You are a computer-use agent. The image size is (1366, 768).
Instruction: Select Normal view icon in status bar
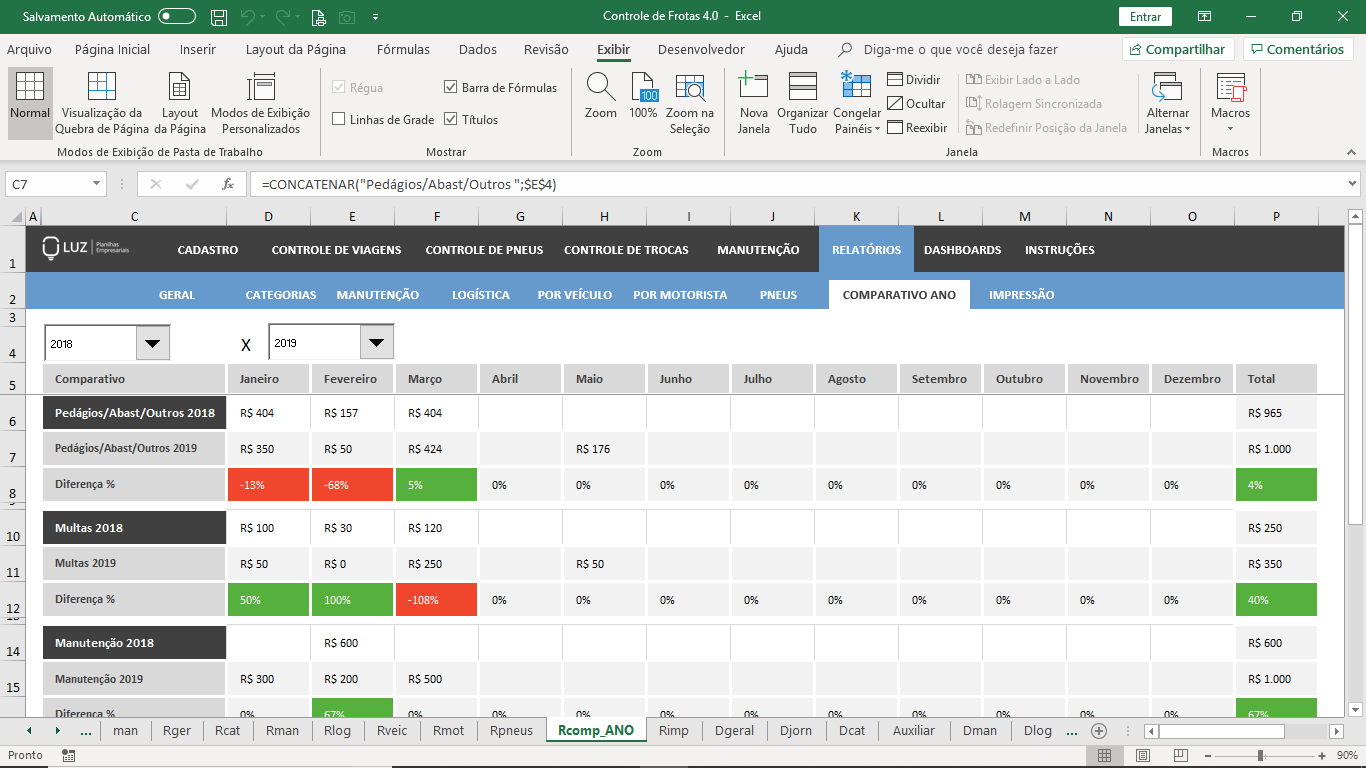tap(1104, 755)
